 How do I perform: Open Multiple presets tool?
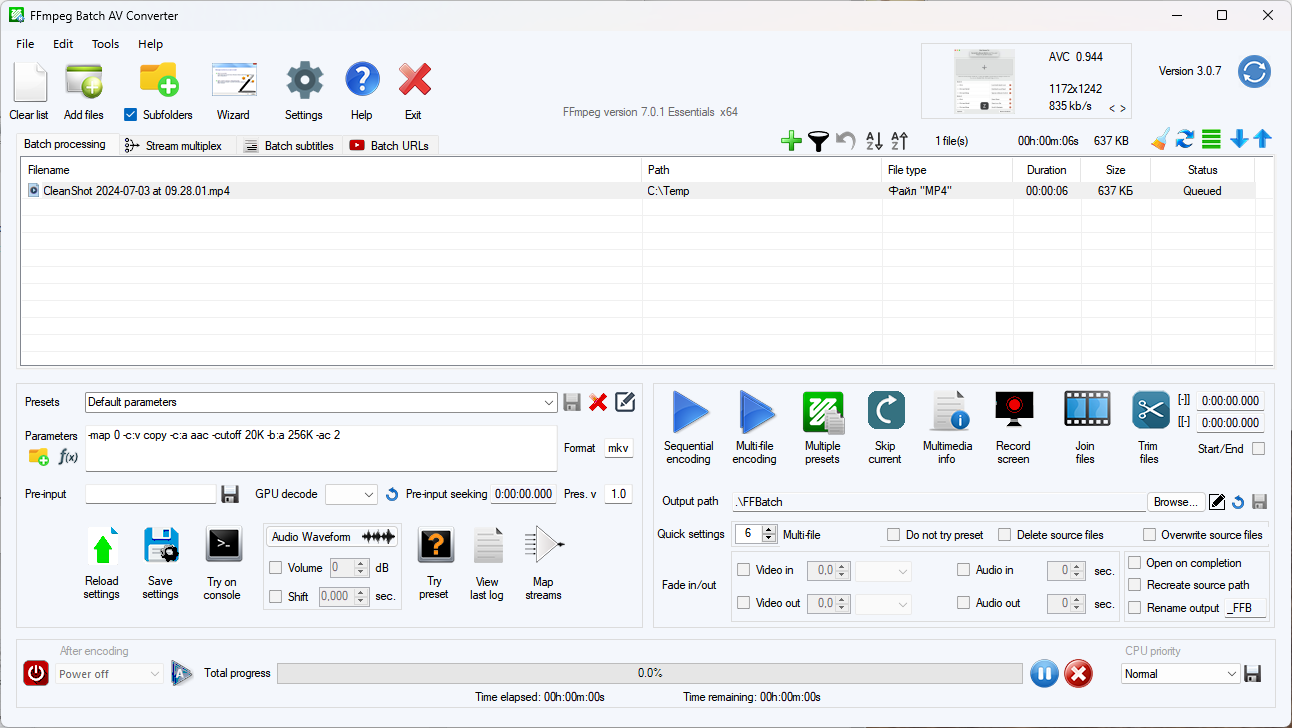[823, 411]
